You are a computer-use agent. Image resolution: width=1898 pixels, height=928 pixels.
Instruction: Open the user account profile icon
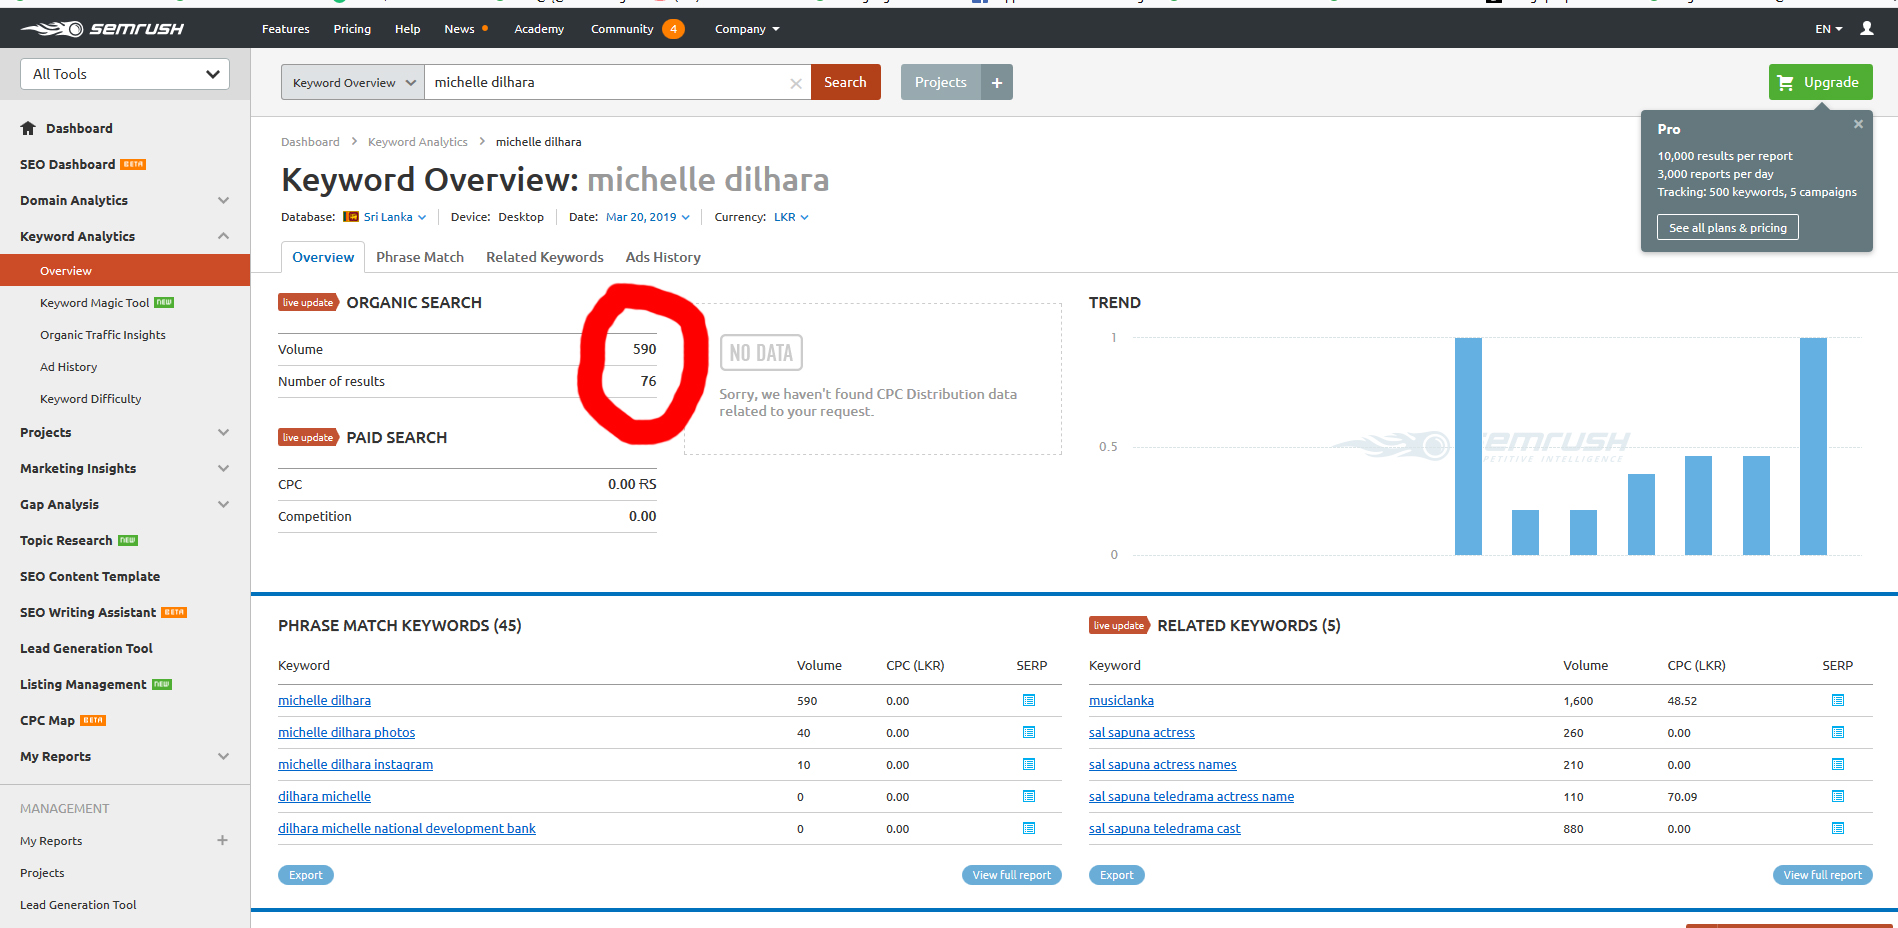[x=1866, y=29]
